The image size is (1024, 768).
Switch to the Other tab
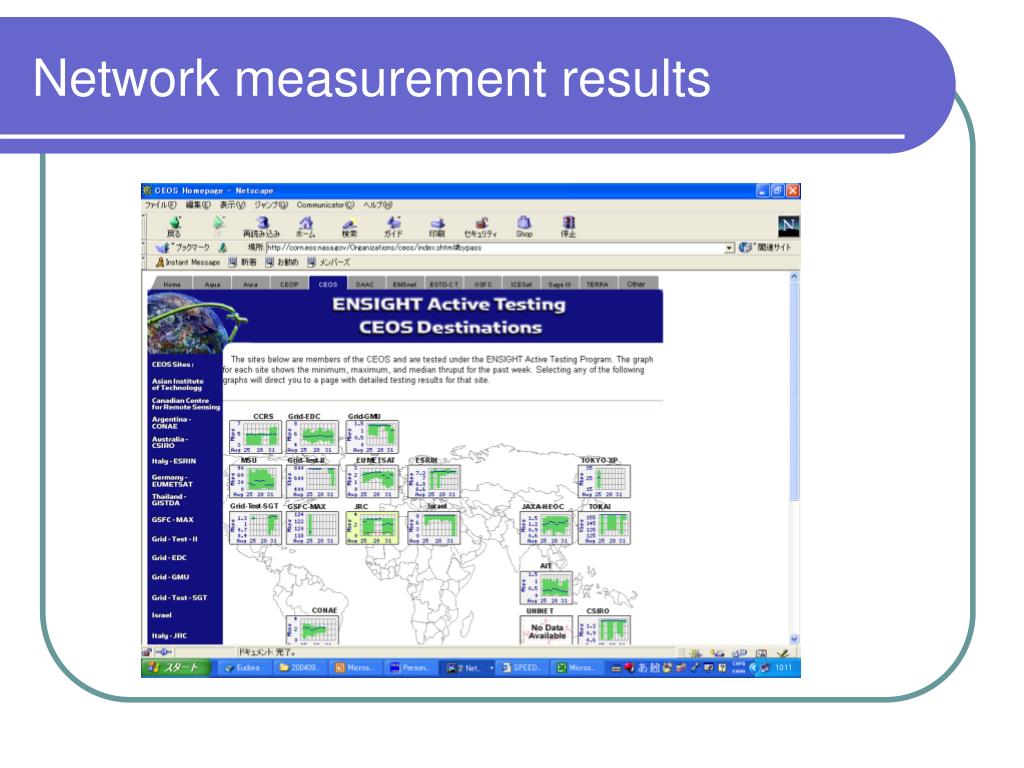click(x=635, y=284)
